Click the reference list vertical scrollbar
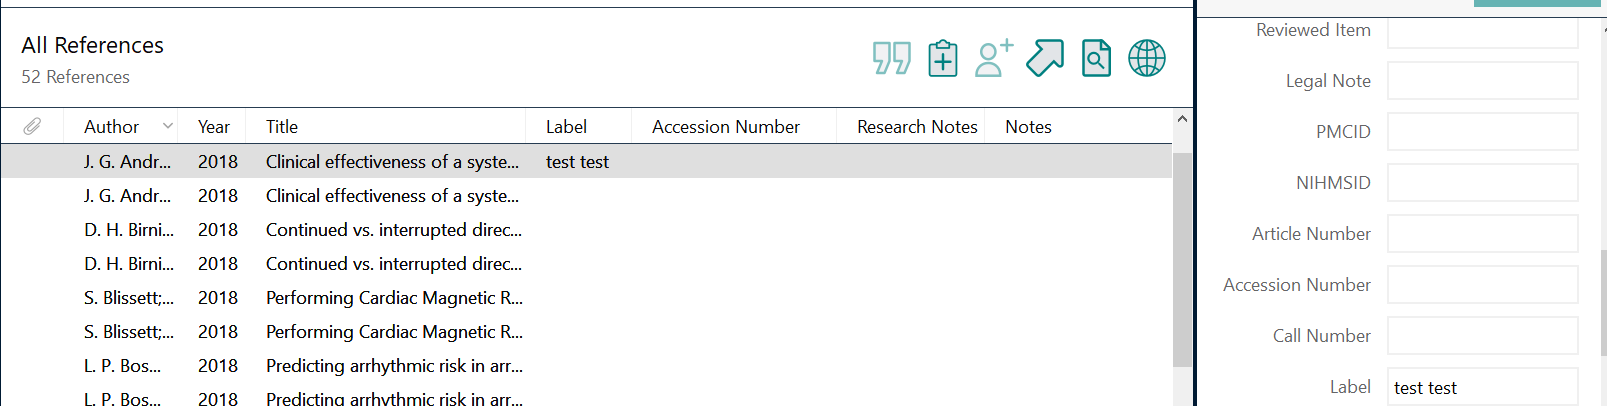 1182,259
